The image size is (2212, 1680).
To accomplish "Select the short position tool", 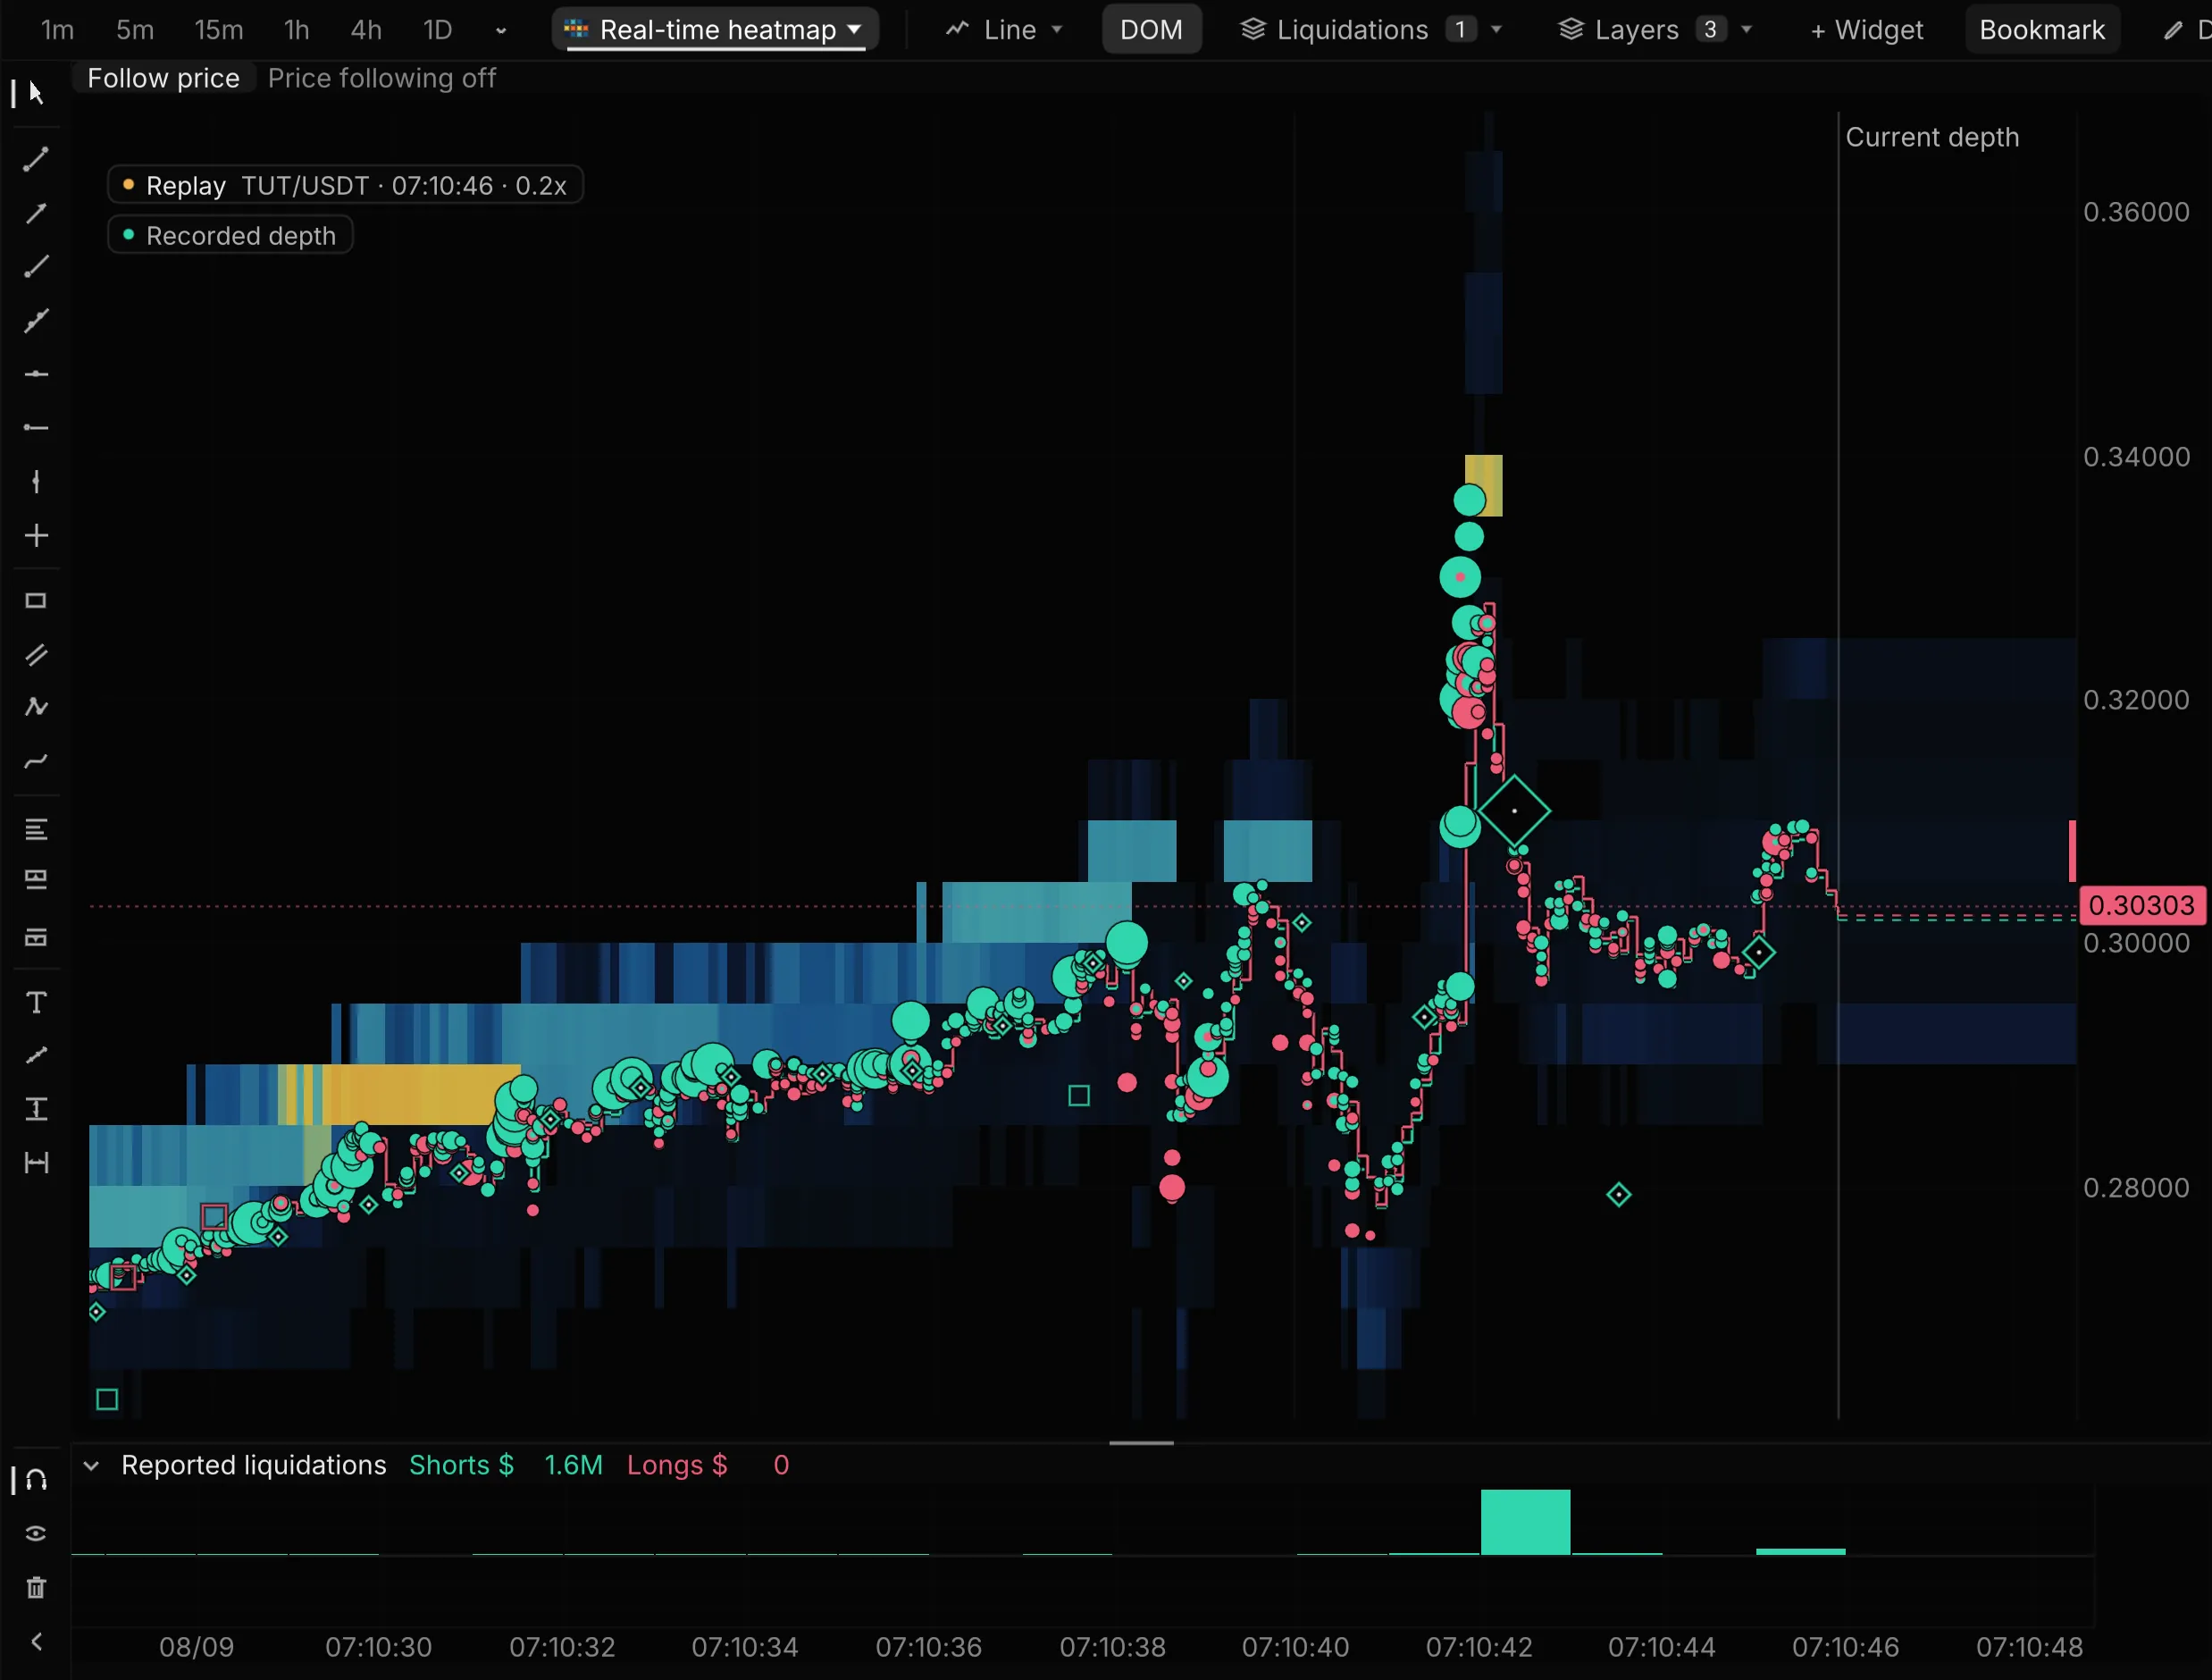I will pyautogui.click(x=36, y=937).
